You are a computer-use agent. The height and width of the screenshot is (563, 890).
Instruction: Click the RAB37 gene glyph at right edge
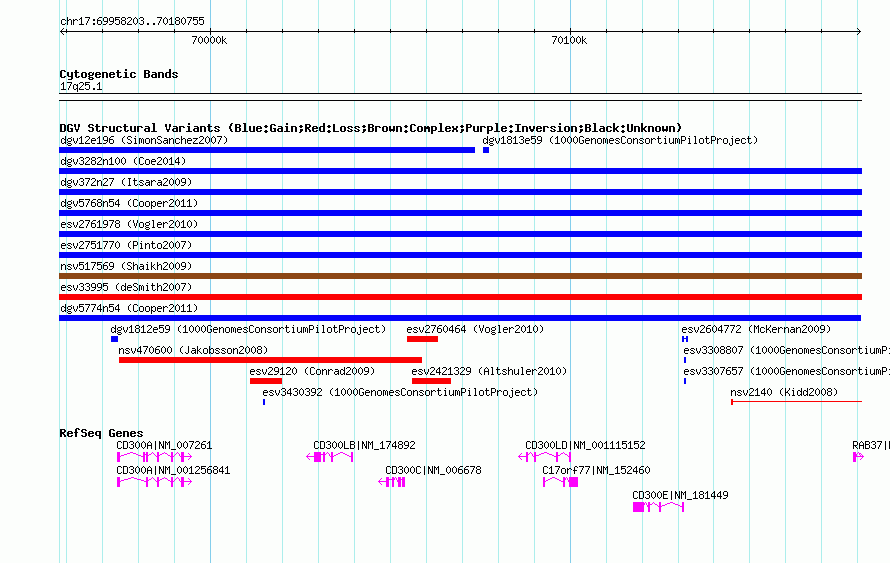(x=858, y=457)
